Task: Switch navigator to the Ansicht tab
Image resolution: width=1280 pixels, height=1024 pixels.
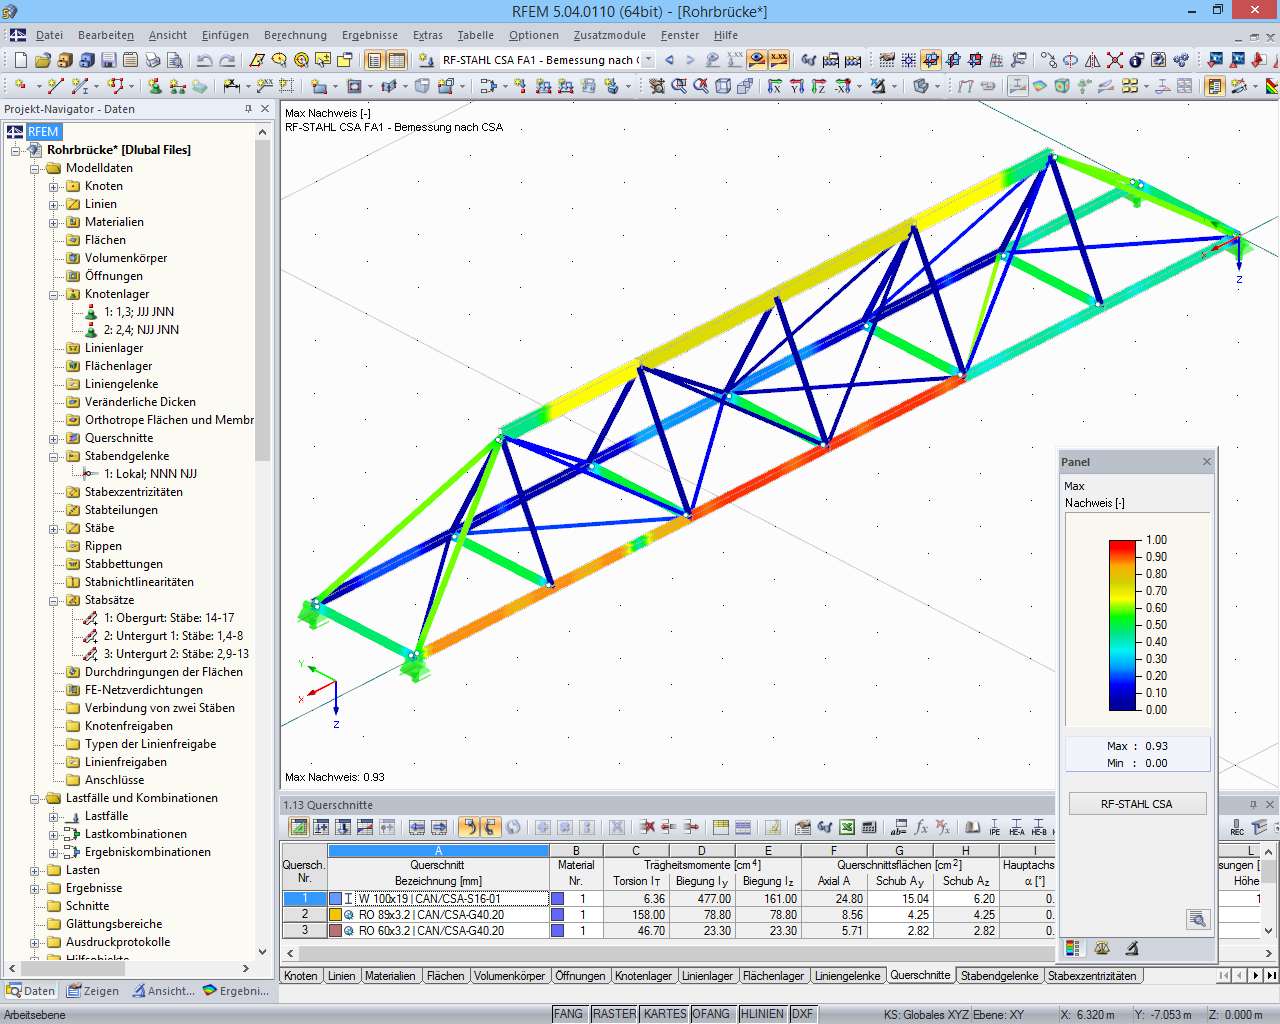Action: click(163, 991)
